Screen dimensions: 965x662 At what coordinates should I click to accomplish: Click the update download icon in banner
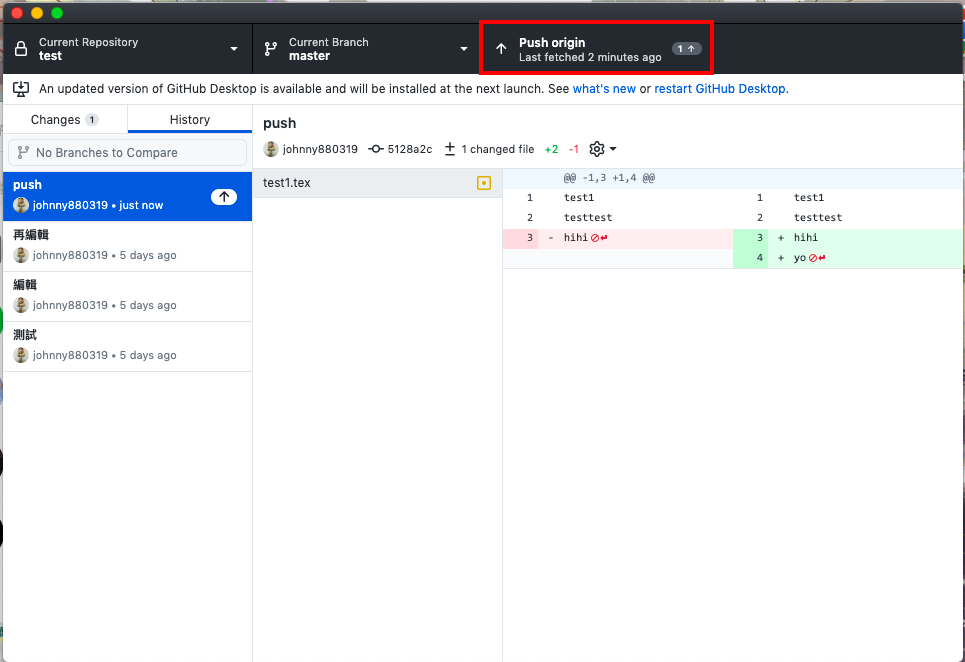[21, 89]
